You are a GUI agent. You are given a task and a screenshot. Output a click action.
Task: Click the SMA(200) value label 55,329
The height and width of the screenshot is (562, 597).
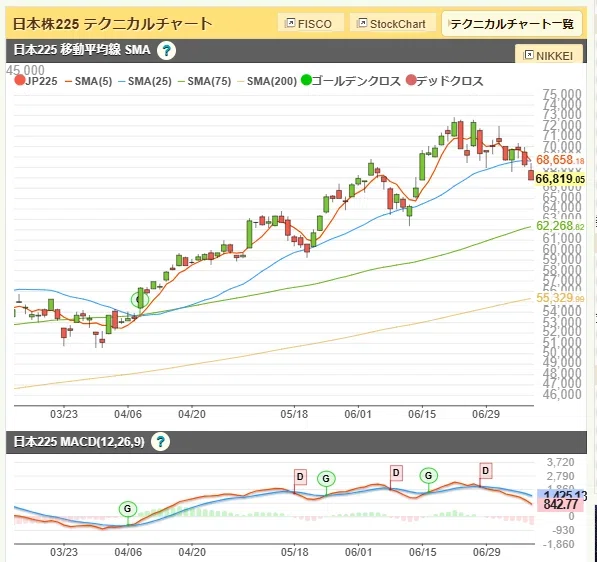[560, 298]
